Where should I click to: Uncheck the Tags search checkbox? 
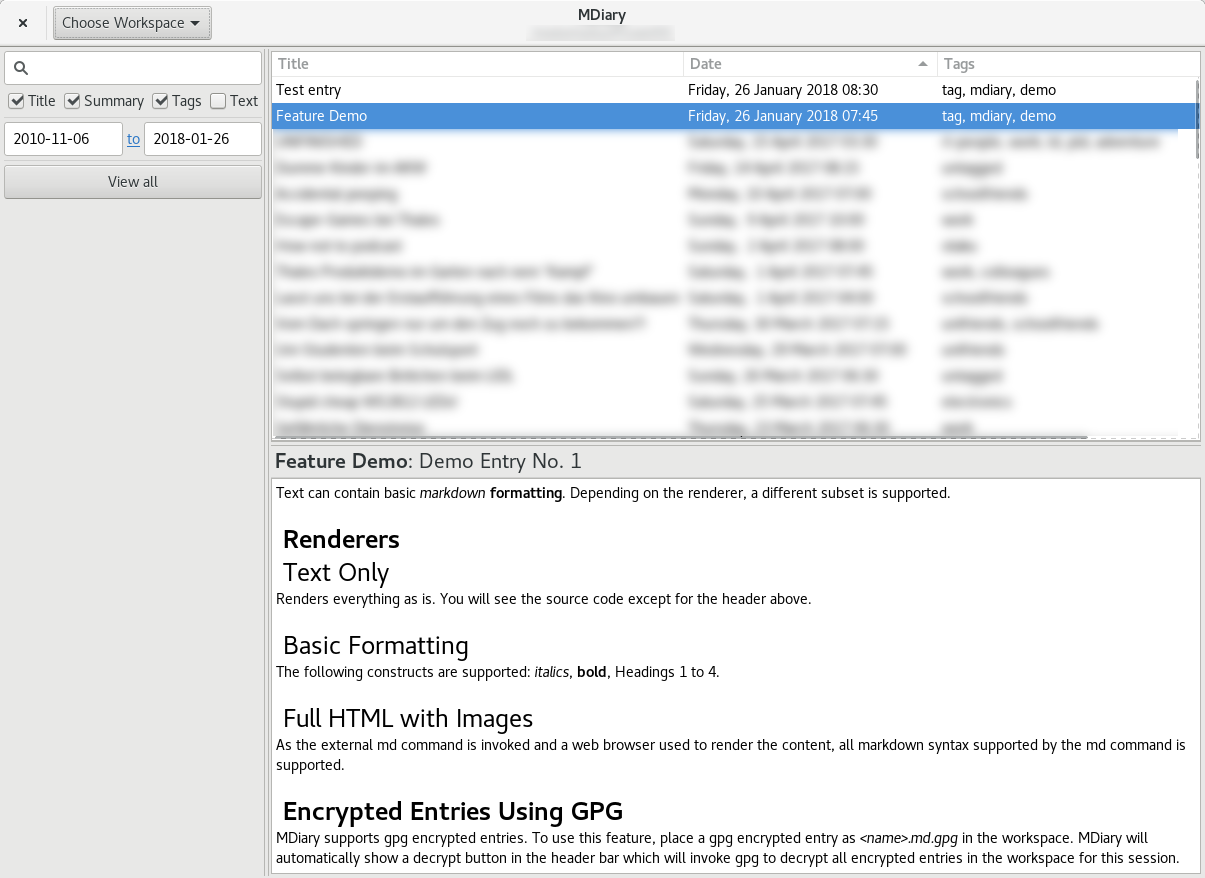tap(160, 101)
